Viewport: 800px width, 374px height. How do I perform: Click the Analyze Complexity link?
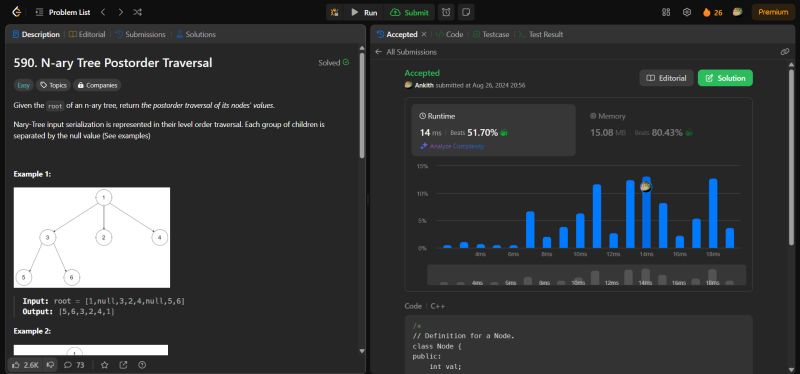click(x=452, y=146)
